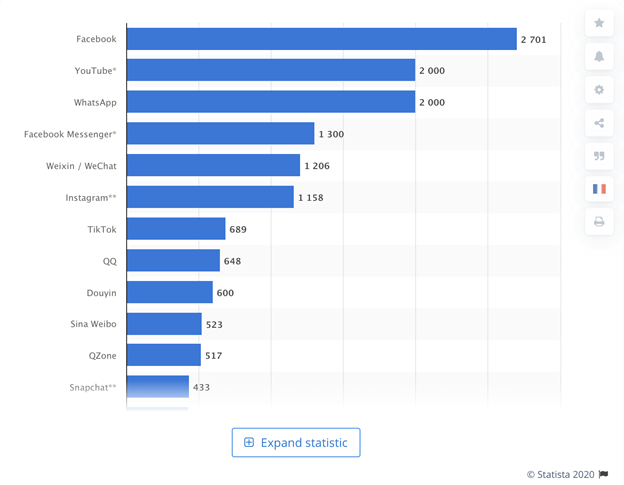
Task: Select the Snapchat bar at chart bottom
Action: click(158, 386)
